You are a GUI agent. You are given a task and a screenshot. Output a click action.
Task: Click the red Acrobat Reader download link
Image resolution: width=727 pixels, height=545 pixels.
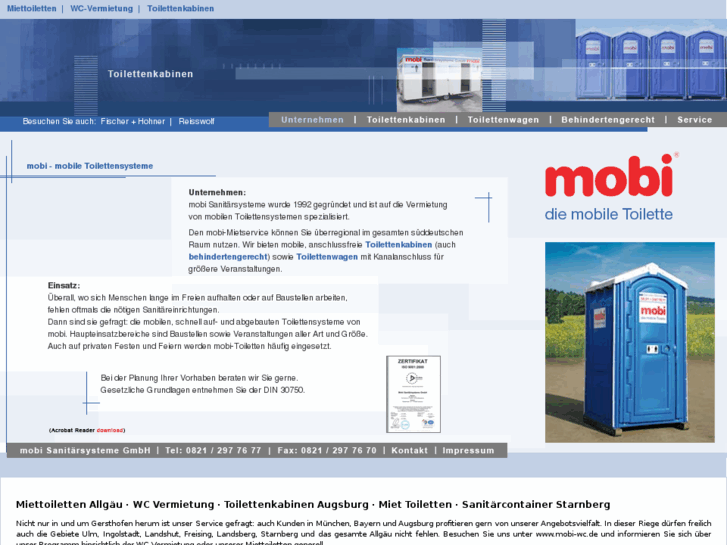110,430
